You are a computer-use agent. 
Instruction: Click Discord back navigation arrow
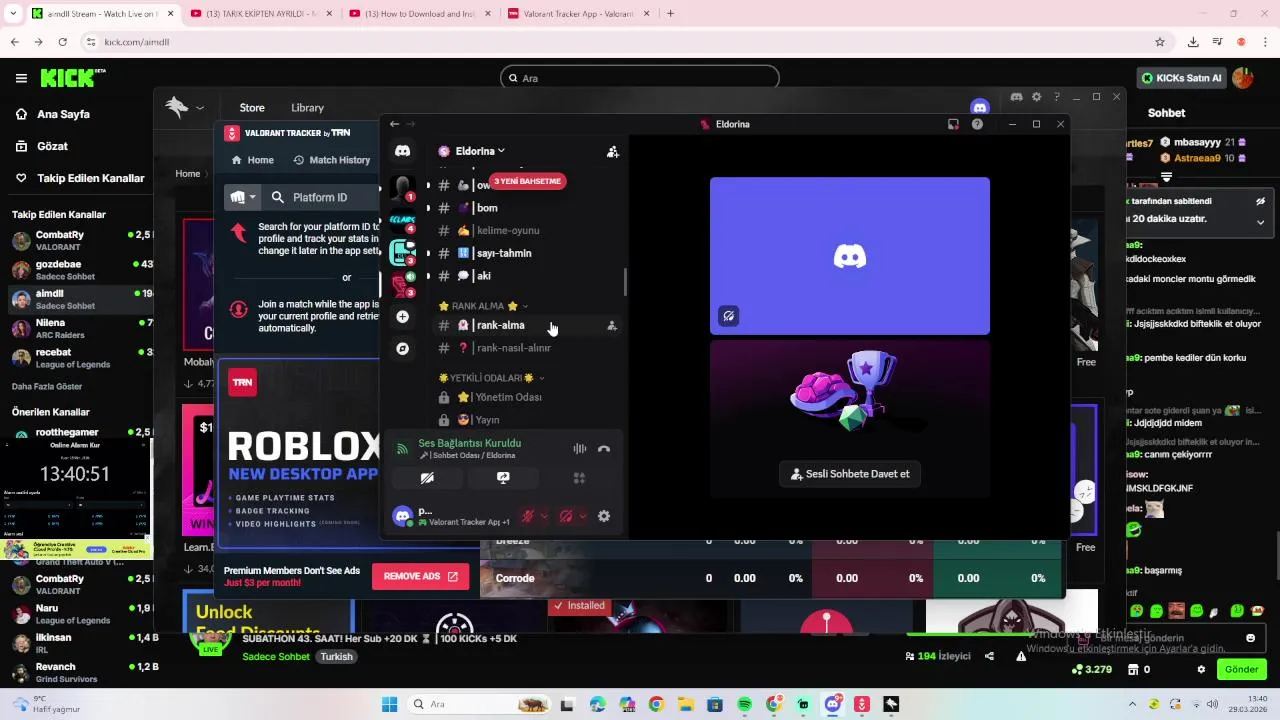(394, 124)
